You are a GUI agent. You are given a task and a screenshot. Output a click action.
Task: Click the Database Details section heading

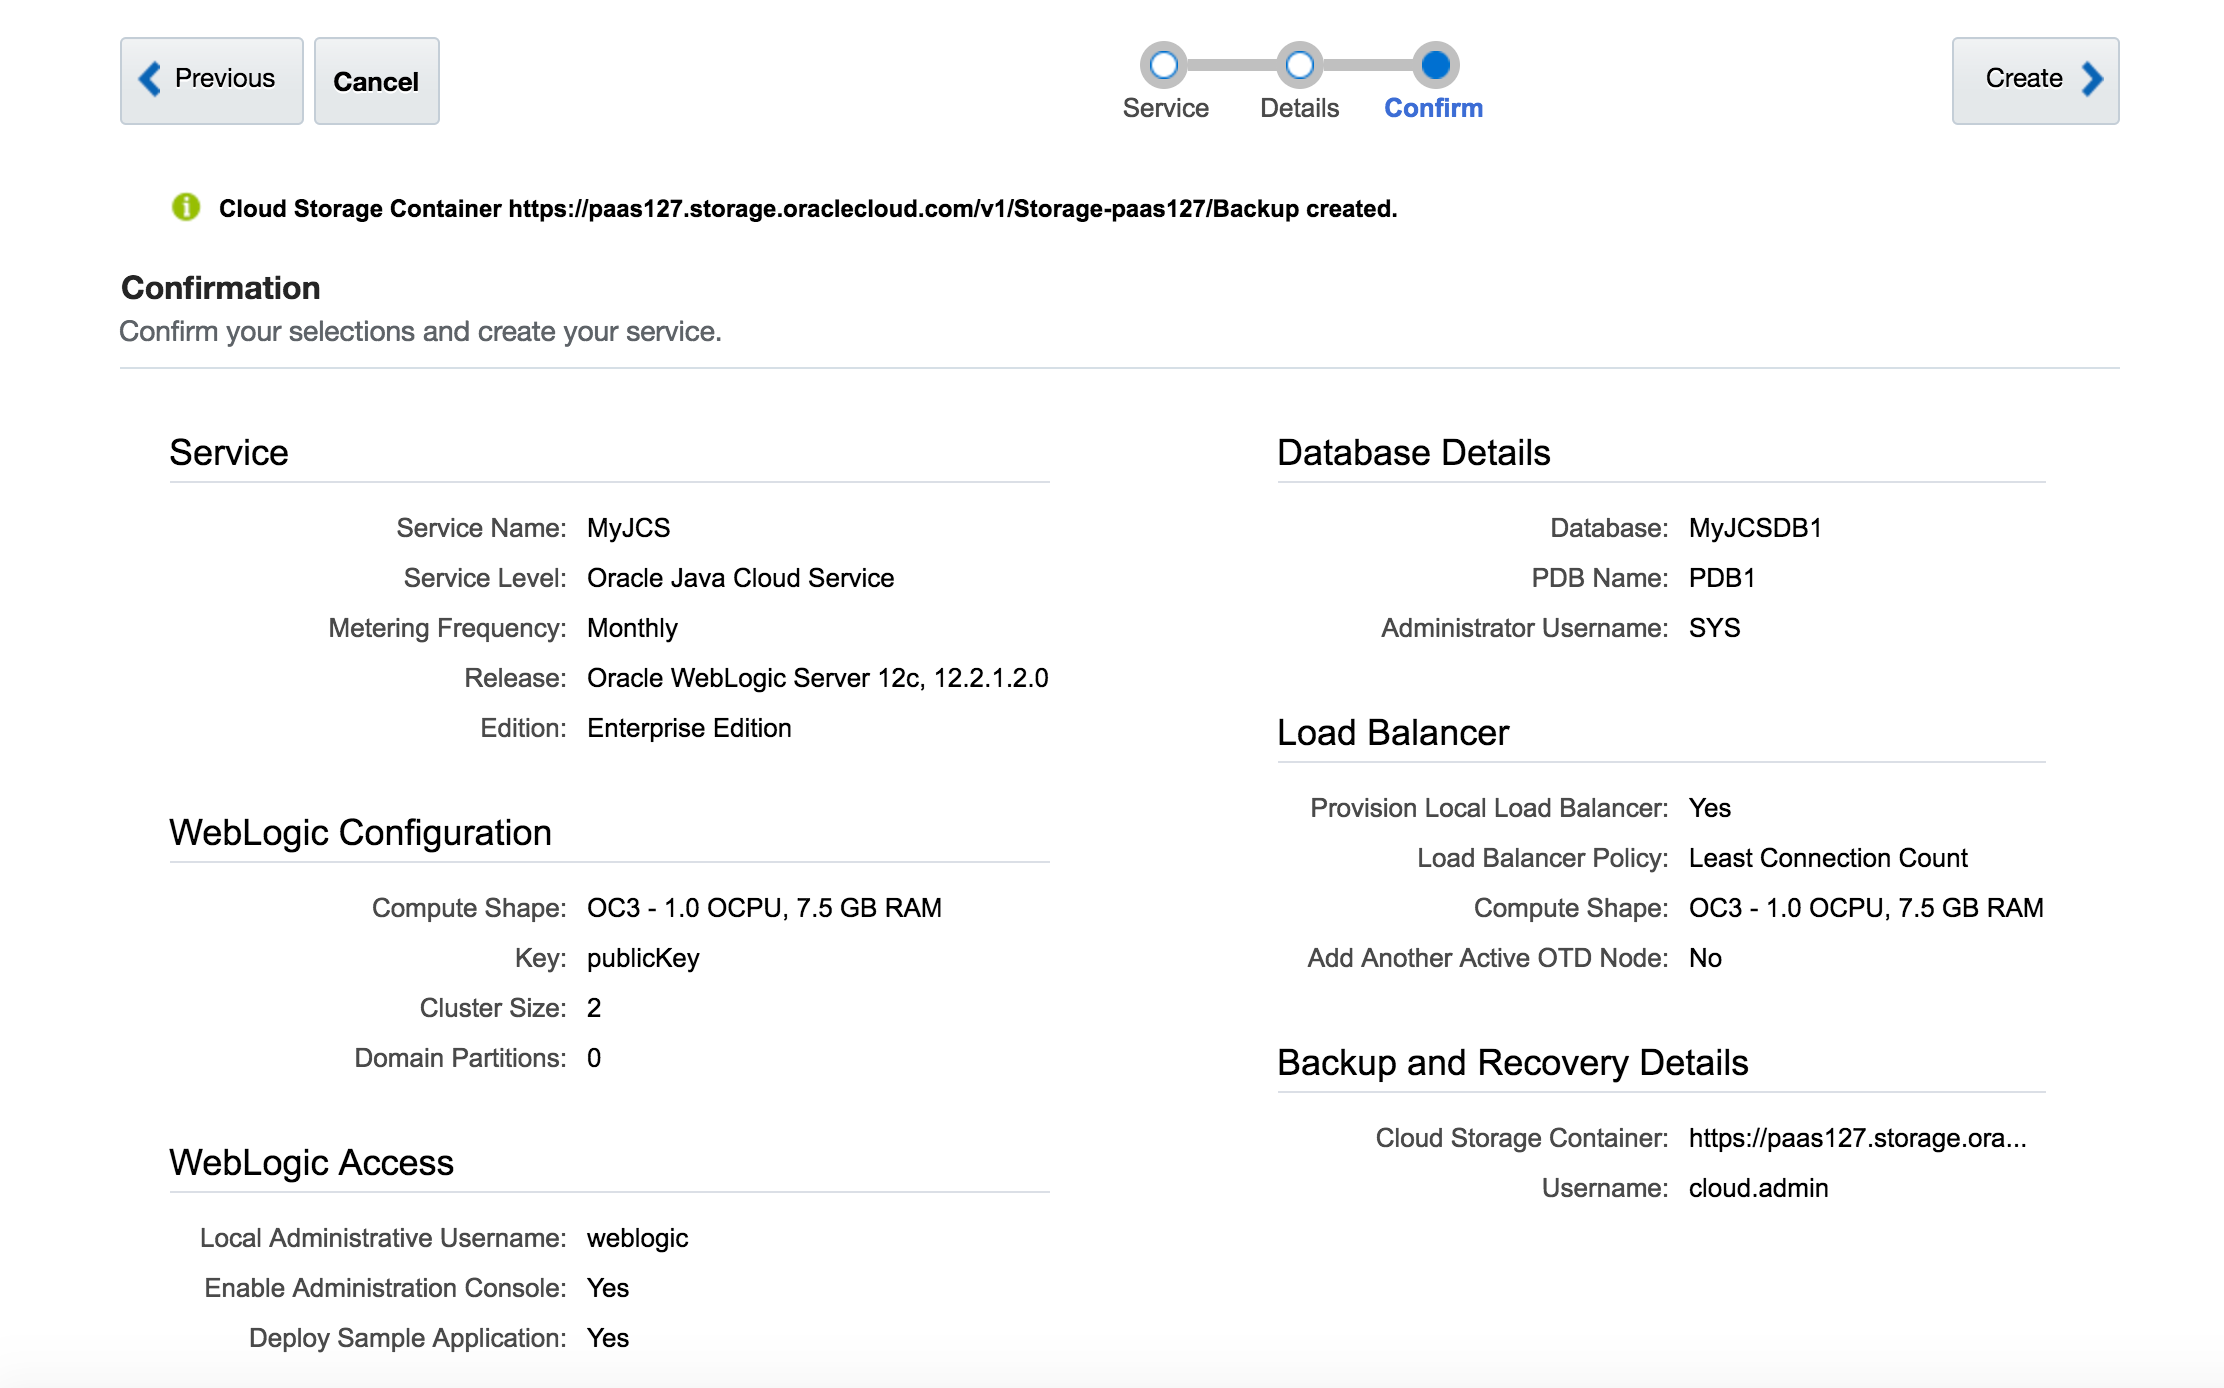tap(1413, 453)
